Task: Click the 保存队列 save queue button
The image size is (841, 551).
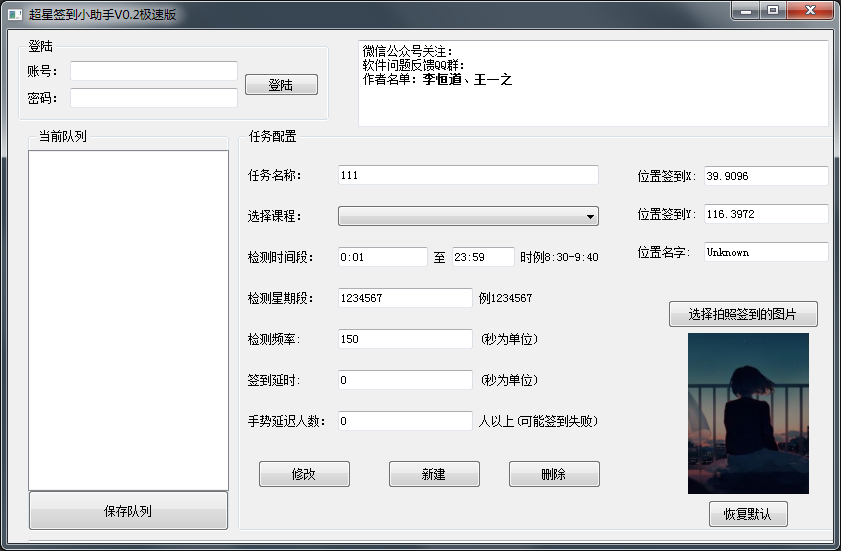Action: 128,511
